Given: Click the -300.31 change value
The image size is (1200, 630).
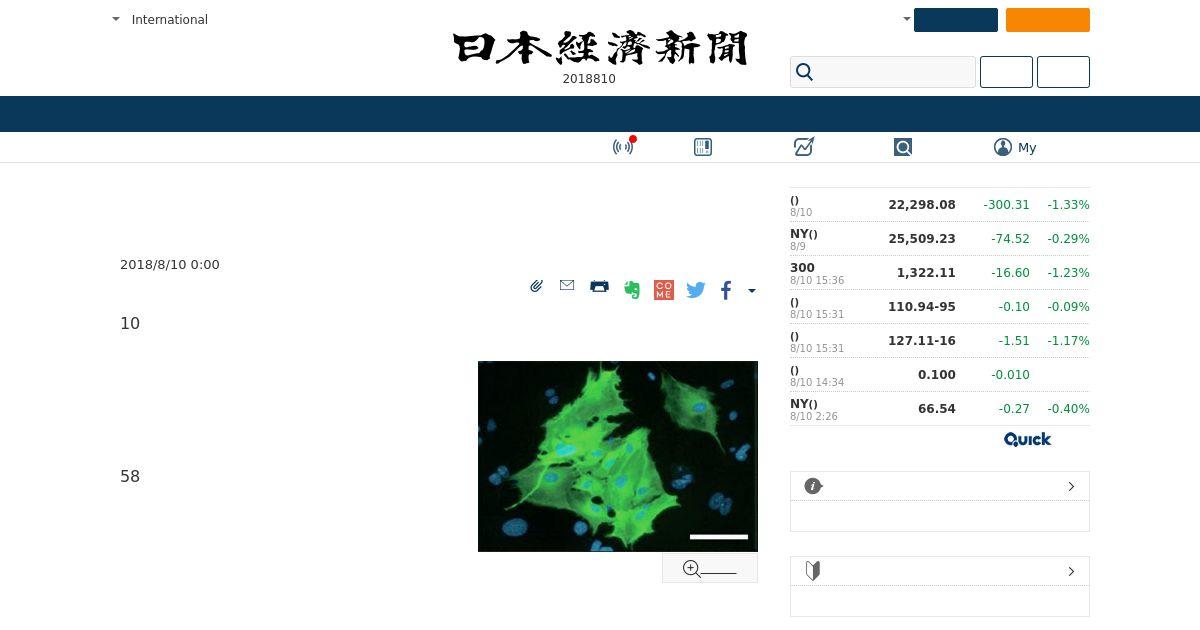Looking at the screenshot, I should click(x=1006, y=205).
